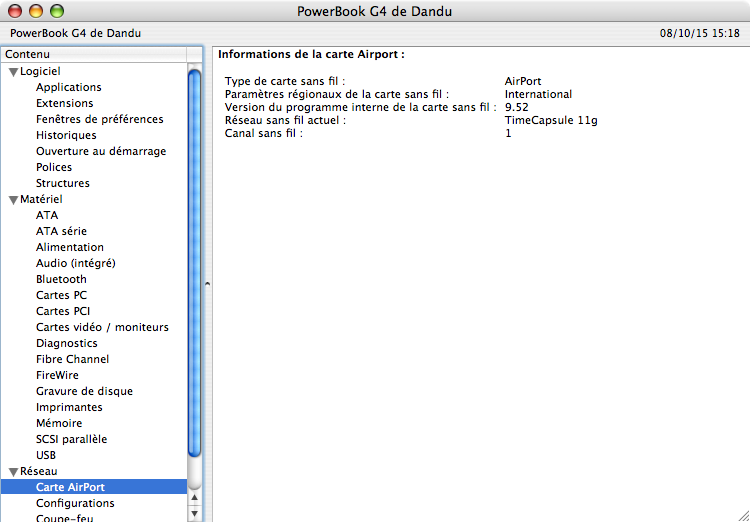
Task: Select Carte AirPort entry
Action: [94, 487]
